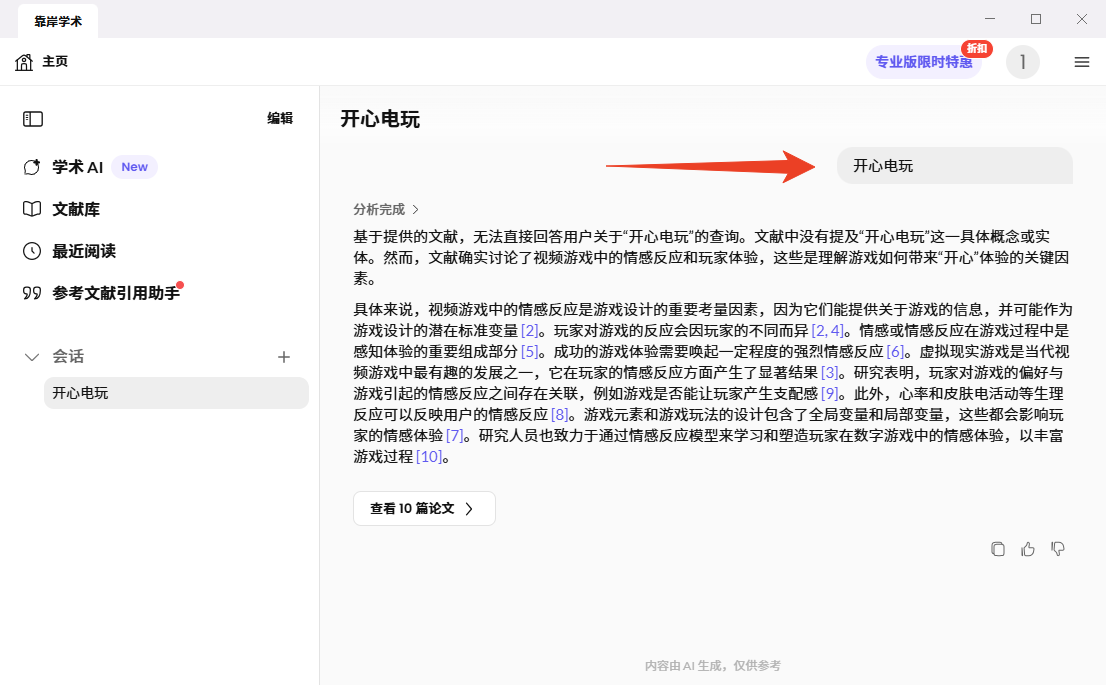
Task: Click the home icon next to 主页
Action: 24,62
